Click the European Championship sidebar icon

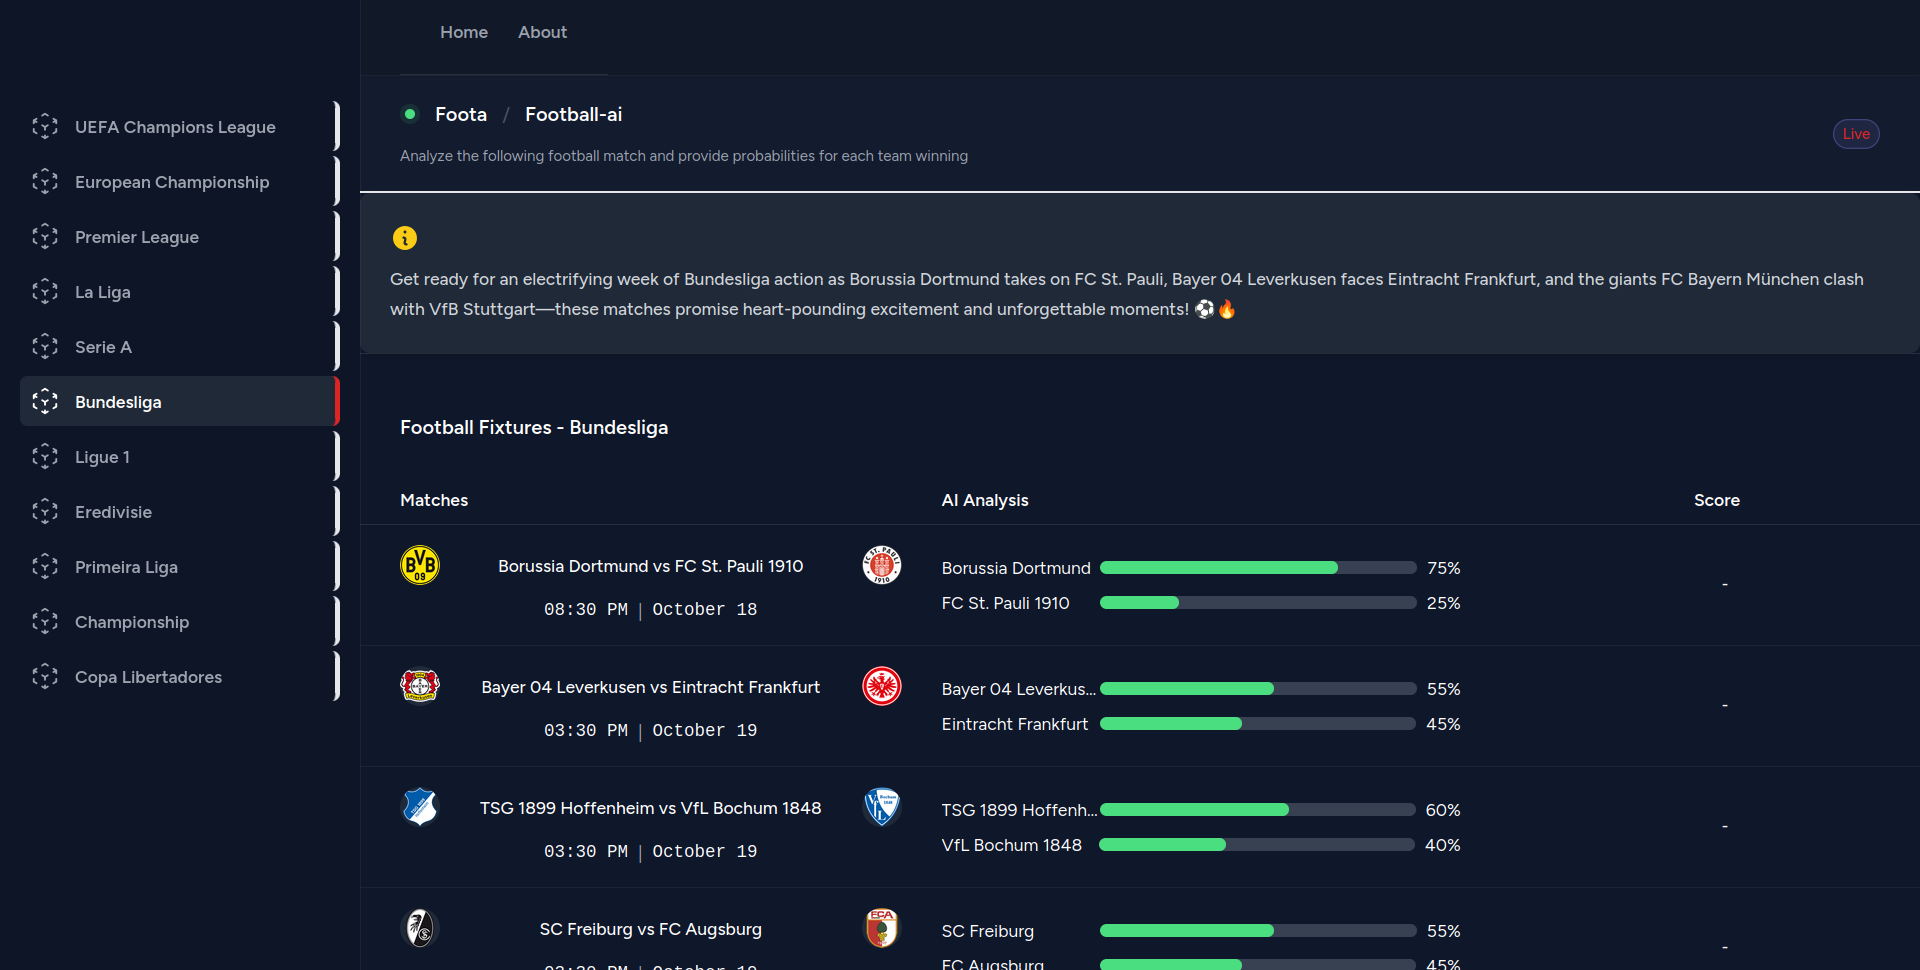coord(45,181)
